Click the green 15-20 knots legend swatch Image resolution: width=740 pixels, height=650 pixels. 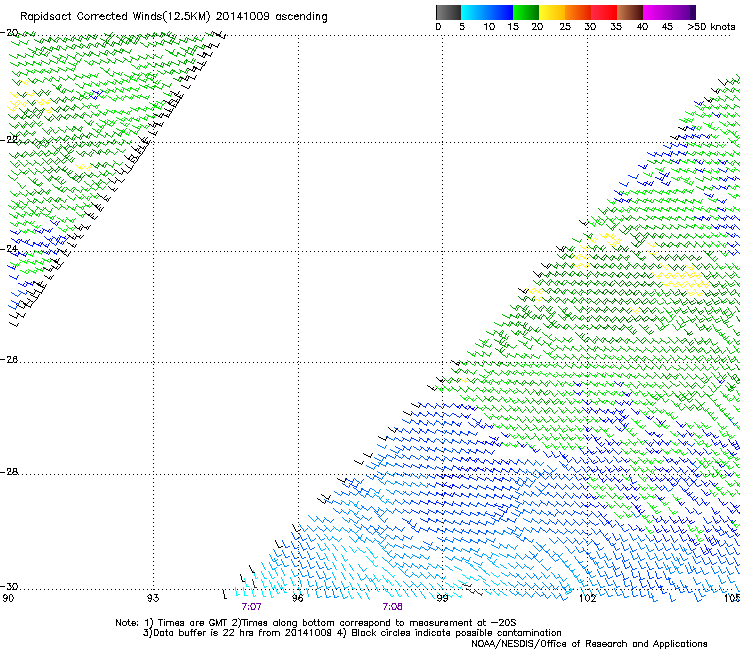click(526, 12)
